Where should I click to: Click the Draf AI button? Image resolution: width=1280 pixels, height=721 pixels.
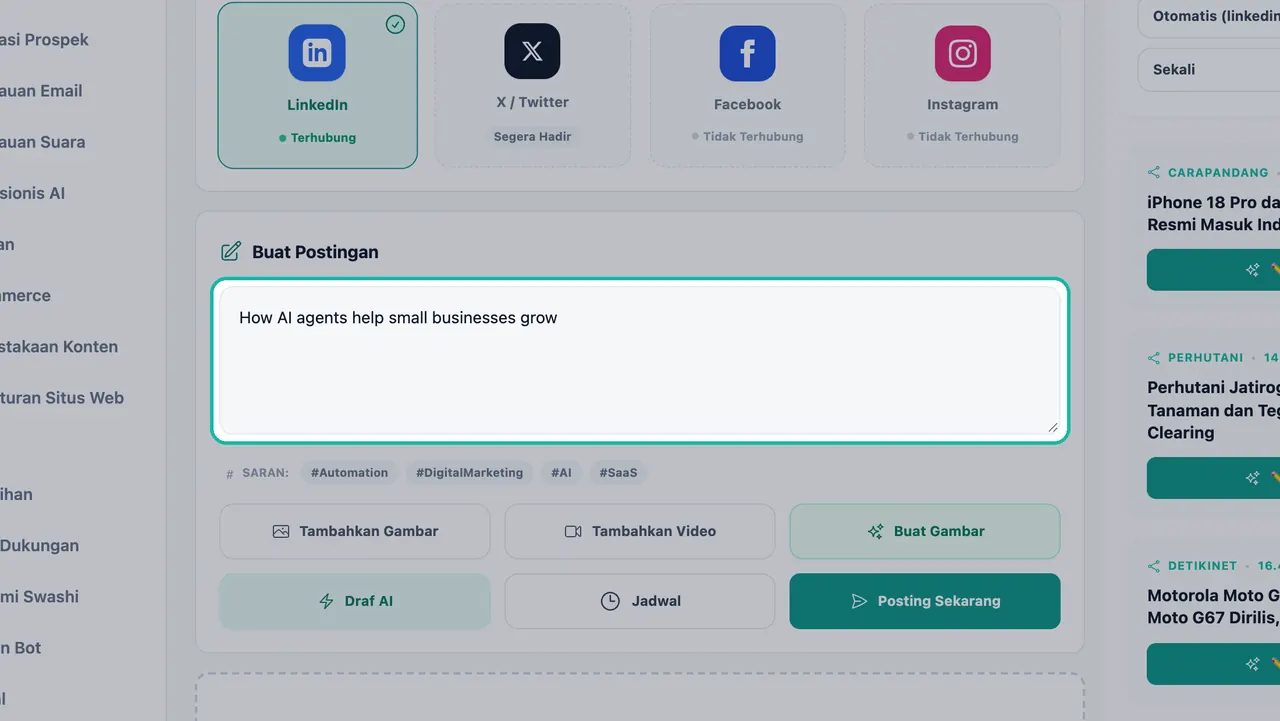coord(355,601)
